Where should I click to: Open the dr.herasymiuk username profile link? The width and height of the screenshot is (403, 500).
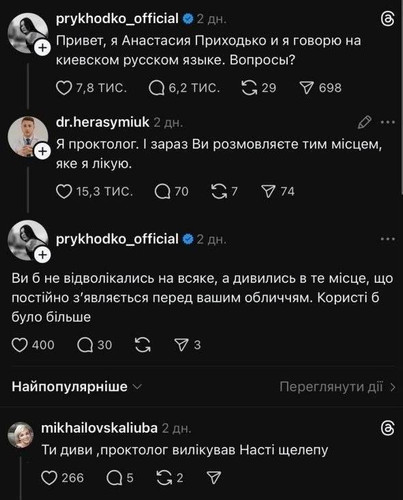pos(103,122)
